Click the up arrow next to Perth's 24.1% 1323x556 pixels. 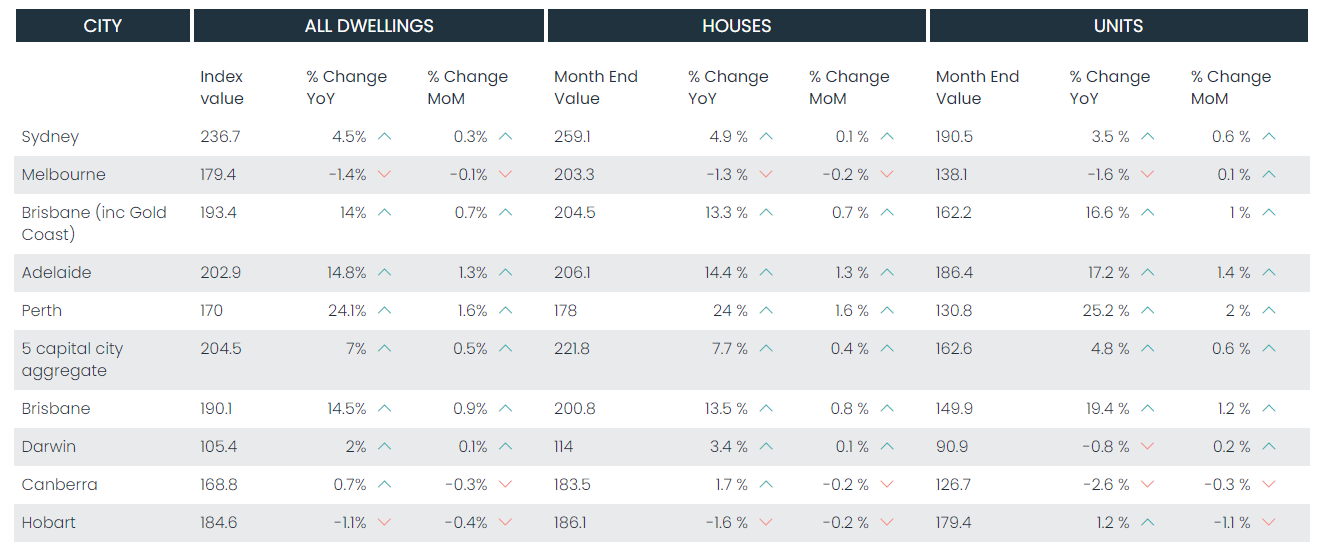tap(385, 311)
